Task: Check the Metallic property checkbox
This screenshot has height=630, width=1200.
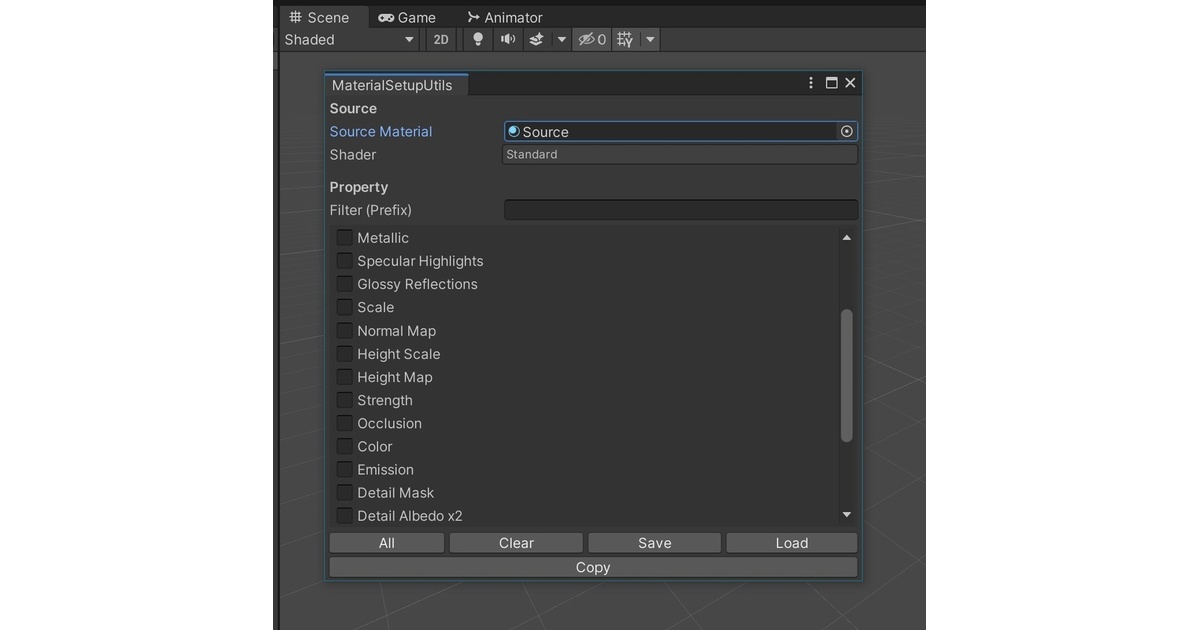Action: [x=345, y=238]
